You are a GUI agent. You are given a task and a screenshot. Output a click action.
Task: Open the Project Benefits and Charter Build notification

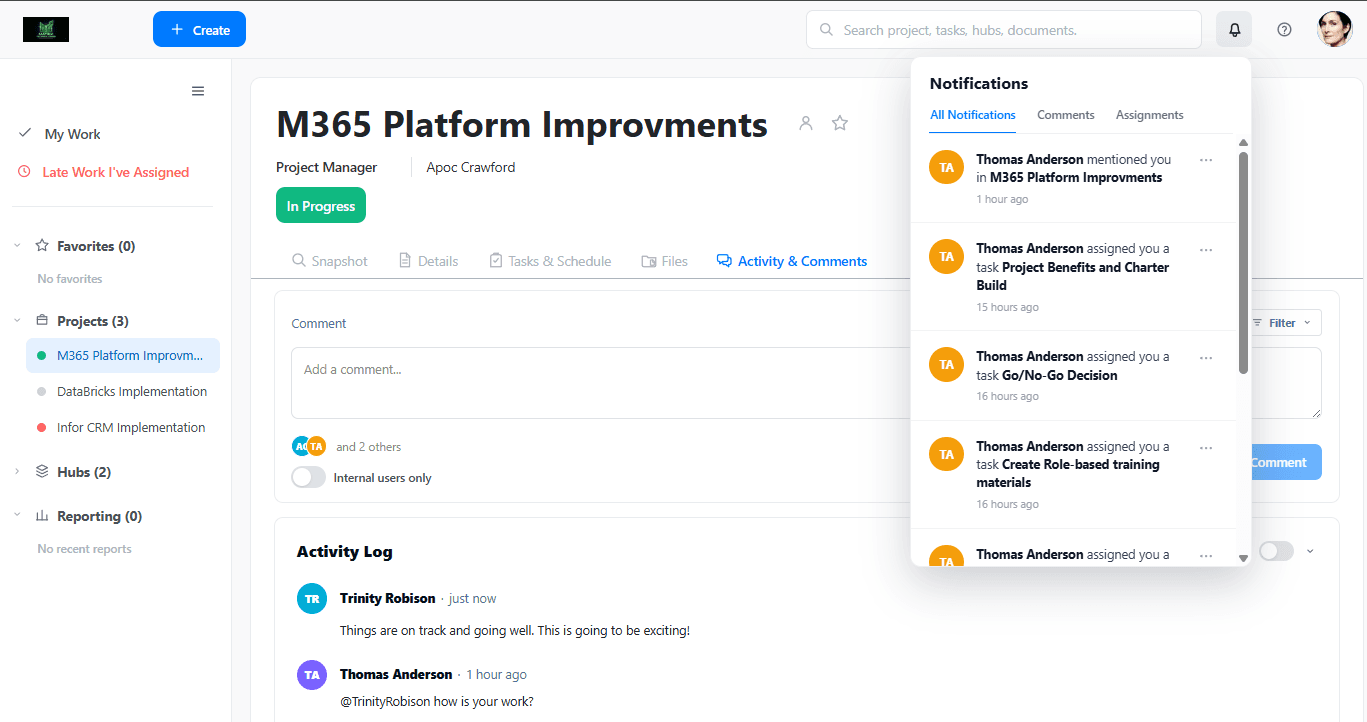point(1074,276)
